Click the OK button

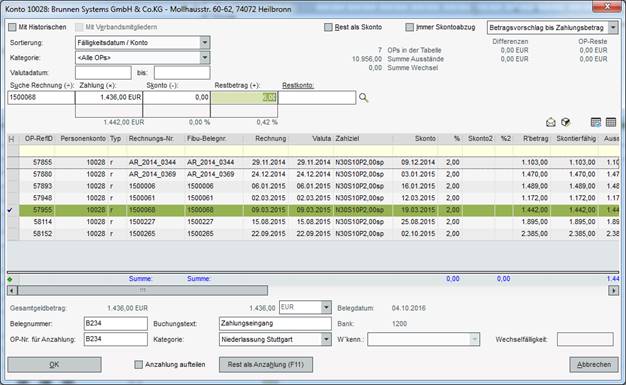pos(54,365)
